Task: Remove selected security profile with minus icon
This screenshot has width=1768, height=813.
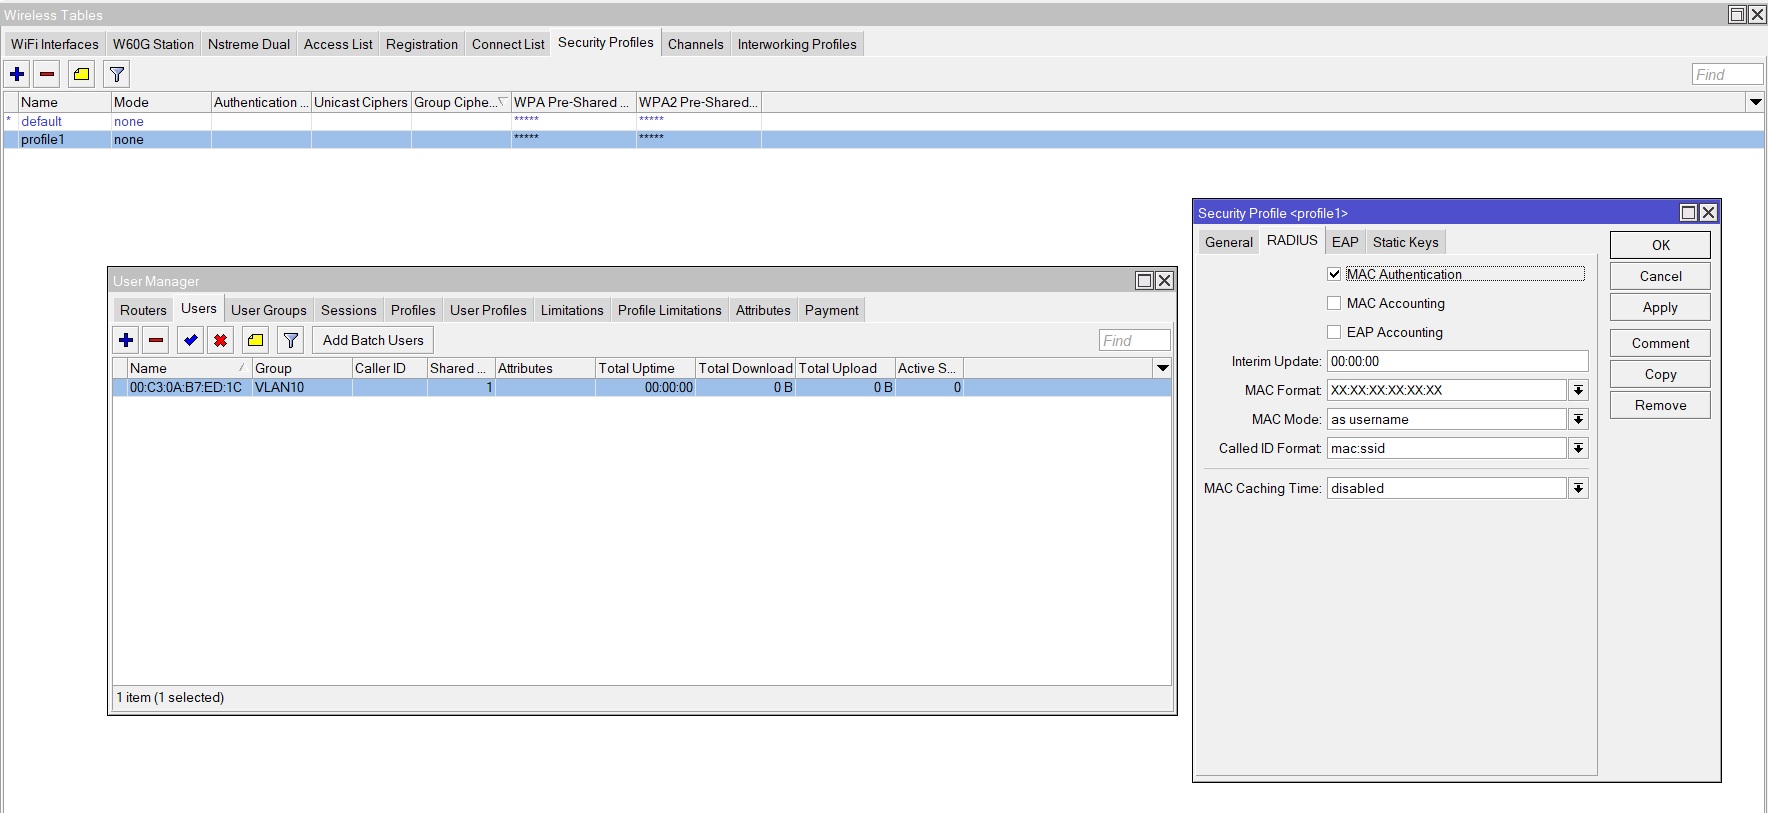Action: click(x=47, y=74)
